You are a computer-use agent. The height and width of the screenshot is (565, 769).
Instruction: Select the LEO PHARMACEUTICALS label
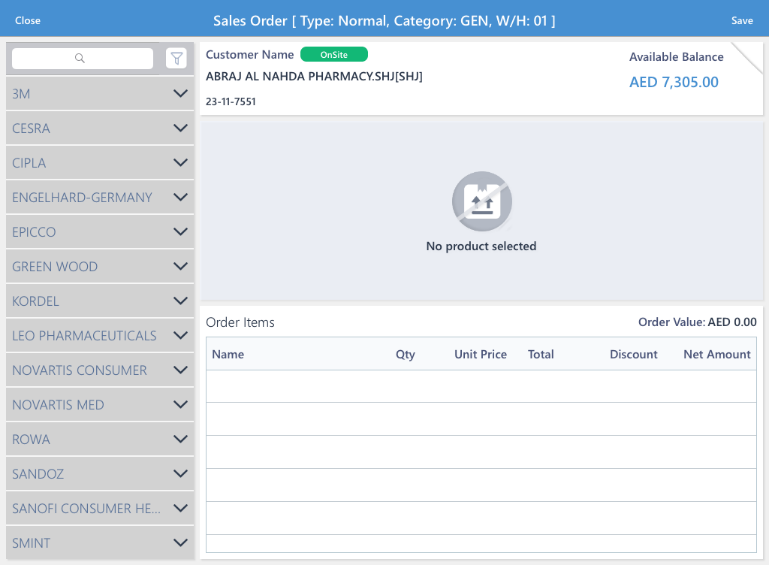(x=84, y=336)
